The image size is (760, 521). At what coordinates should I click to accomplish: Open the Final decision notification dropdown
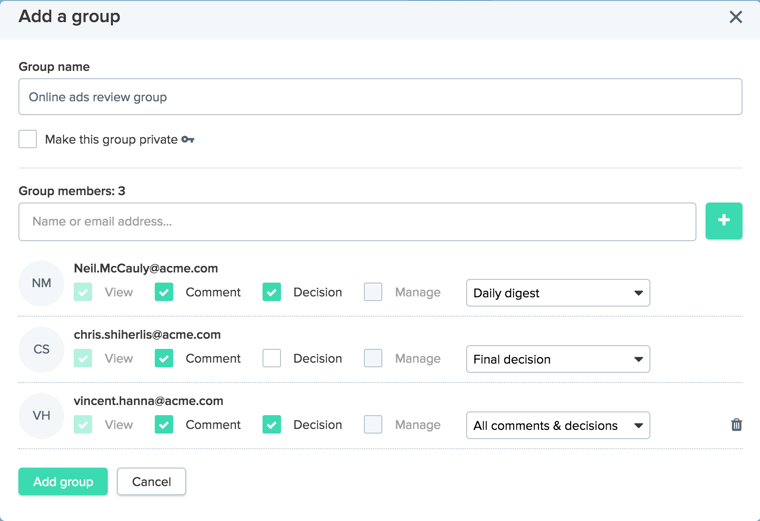[x=557, y=359]
